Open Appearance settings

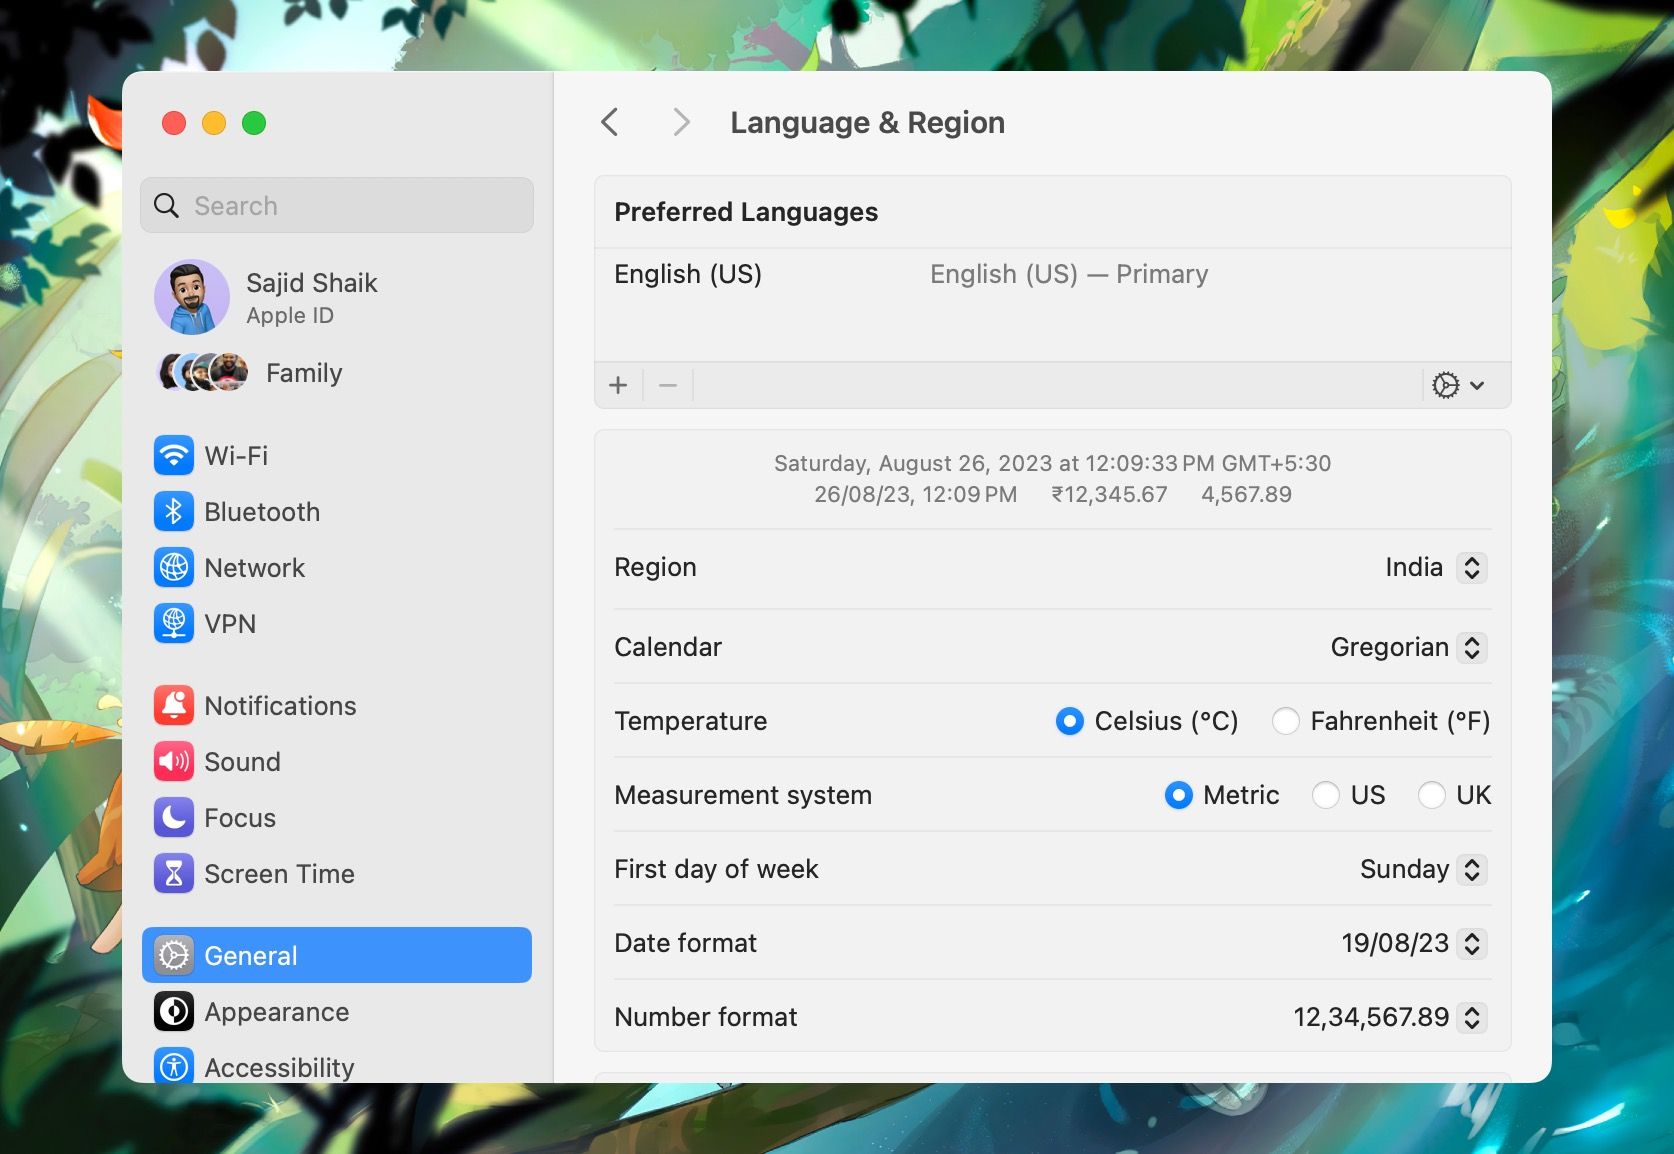click(276, 1011)
